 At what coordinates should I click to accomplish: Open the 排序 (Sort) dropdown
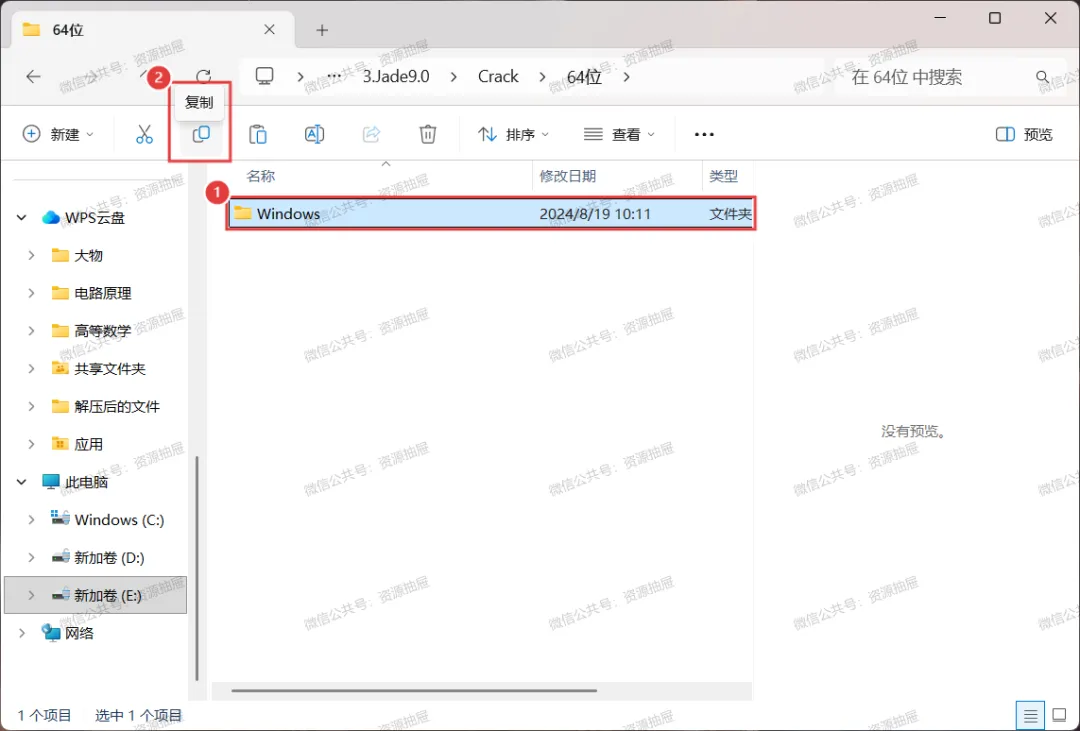(x=513, y=134)
